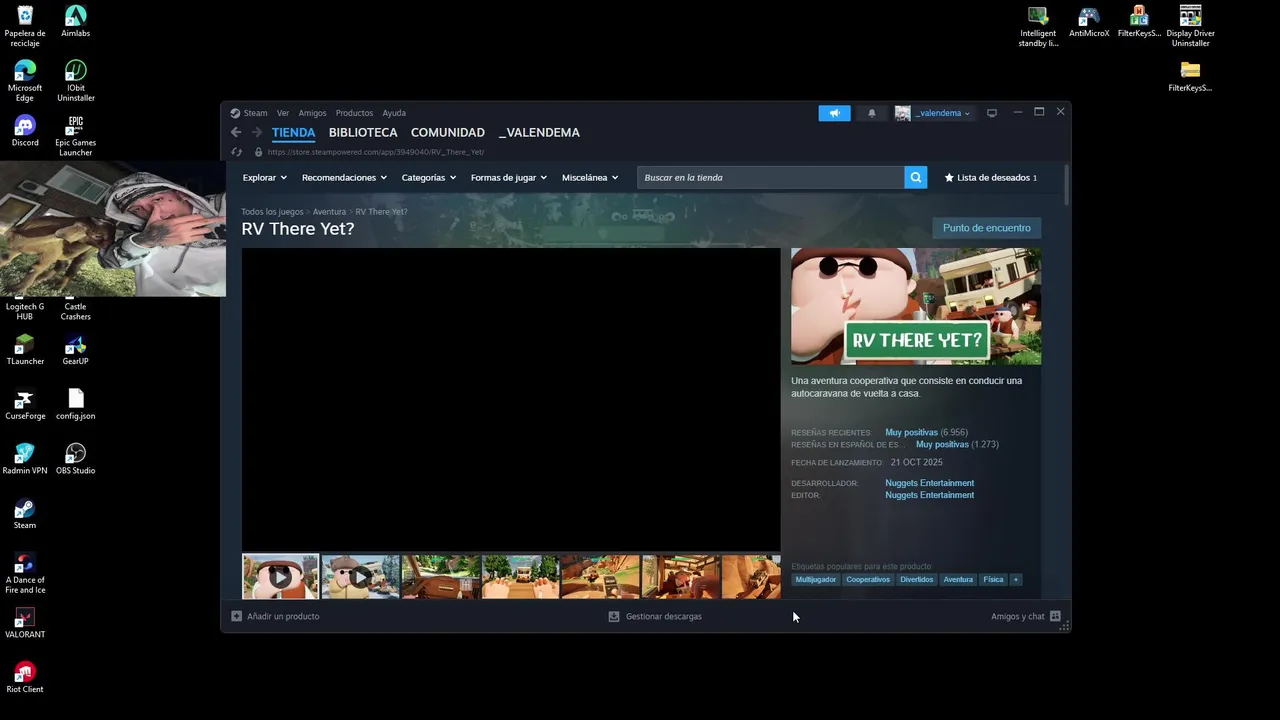The width and height of the screenshot is (1280, 720).
Task: Launch VALORANT desktop icon
Action: coord(25,623)
